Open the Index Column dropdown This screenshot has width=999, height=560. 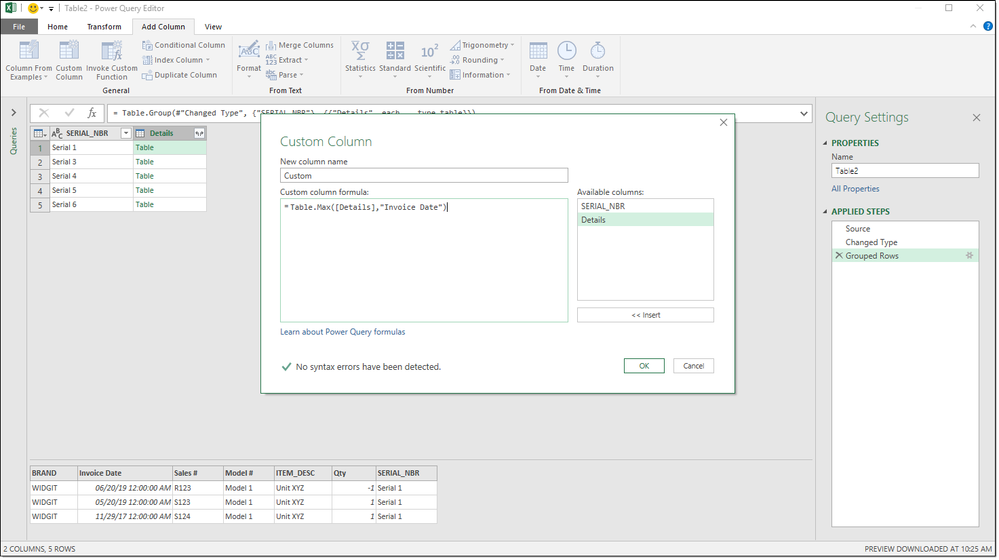pyautogui.click(x=208, y=60)
